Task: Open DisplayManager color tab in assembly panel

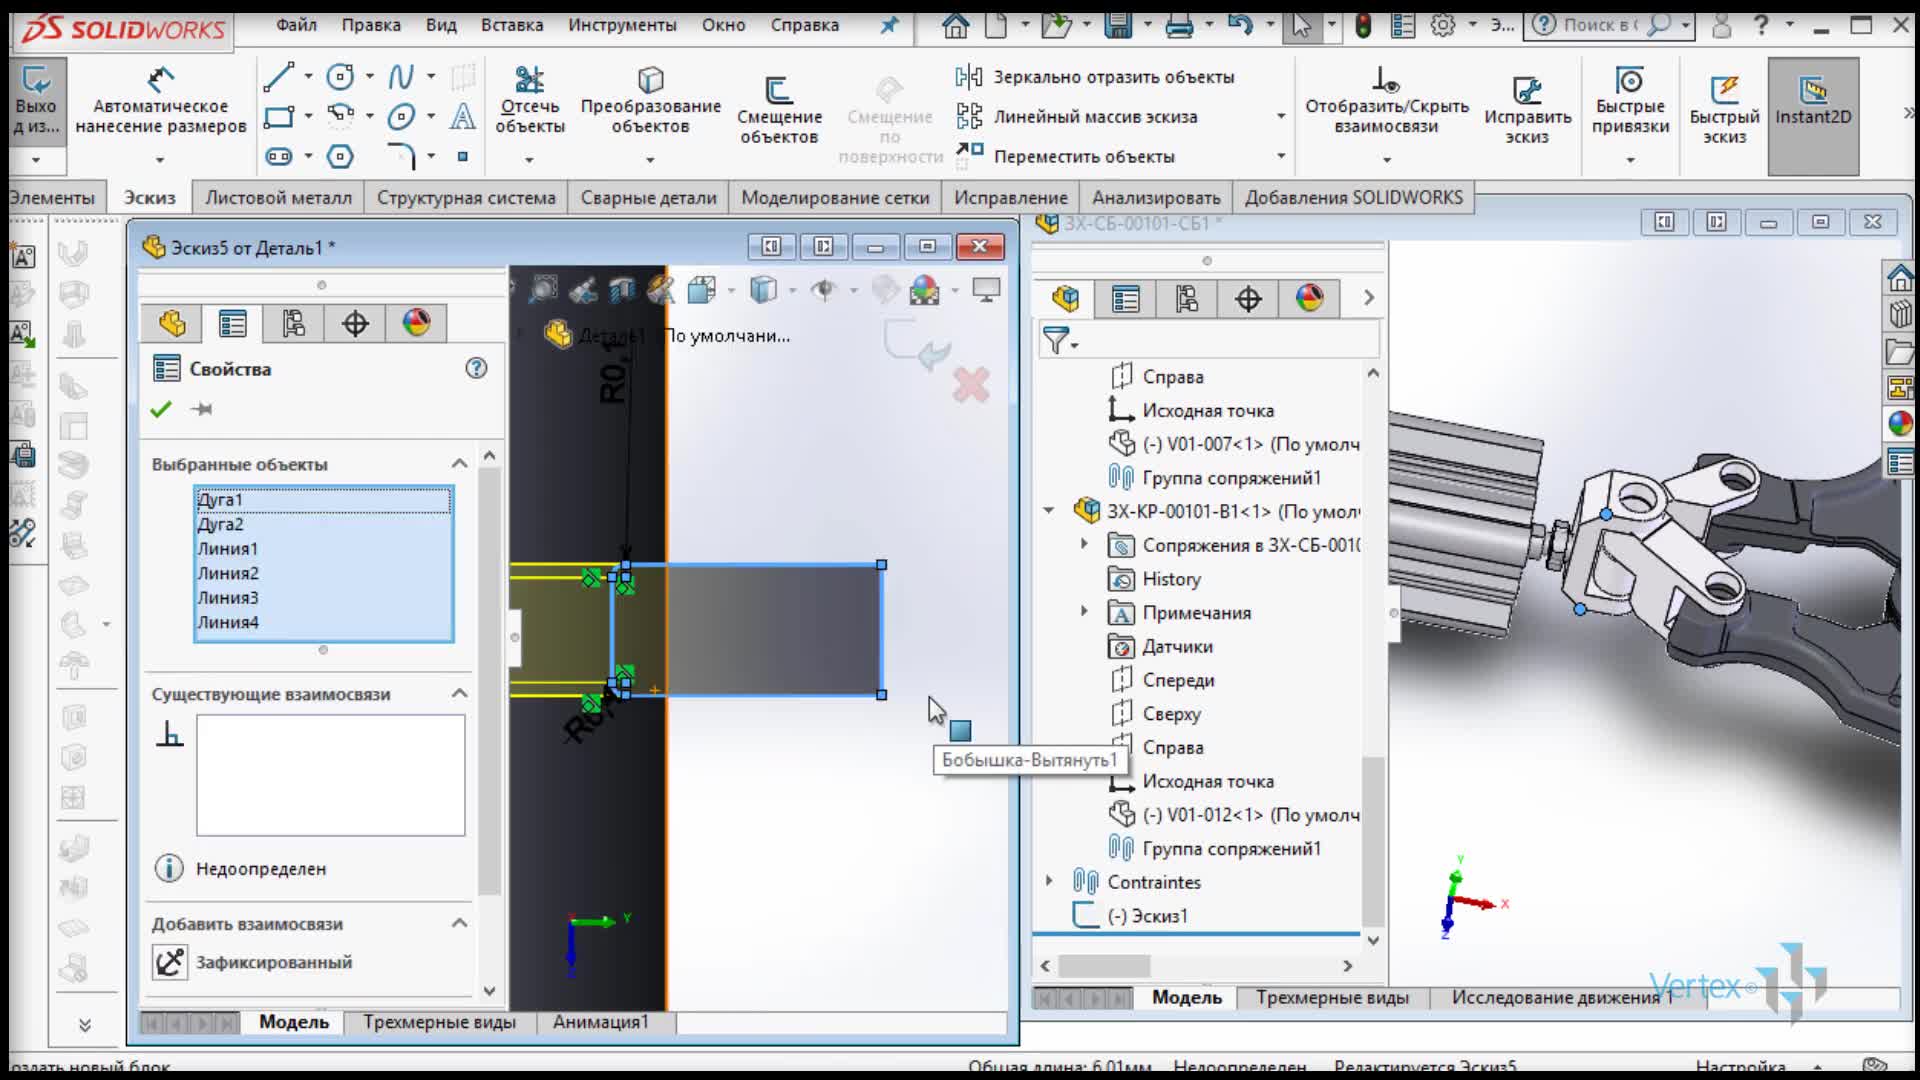Action: (x=1309, y=298)
